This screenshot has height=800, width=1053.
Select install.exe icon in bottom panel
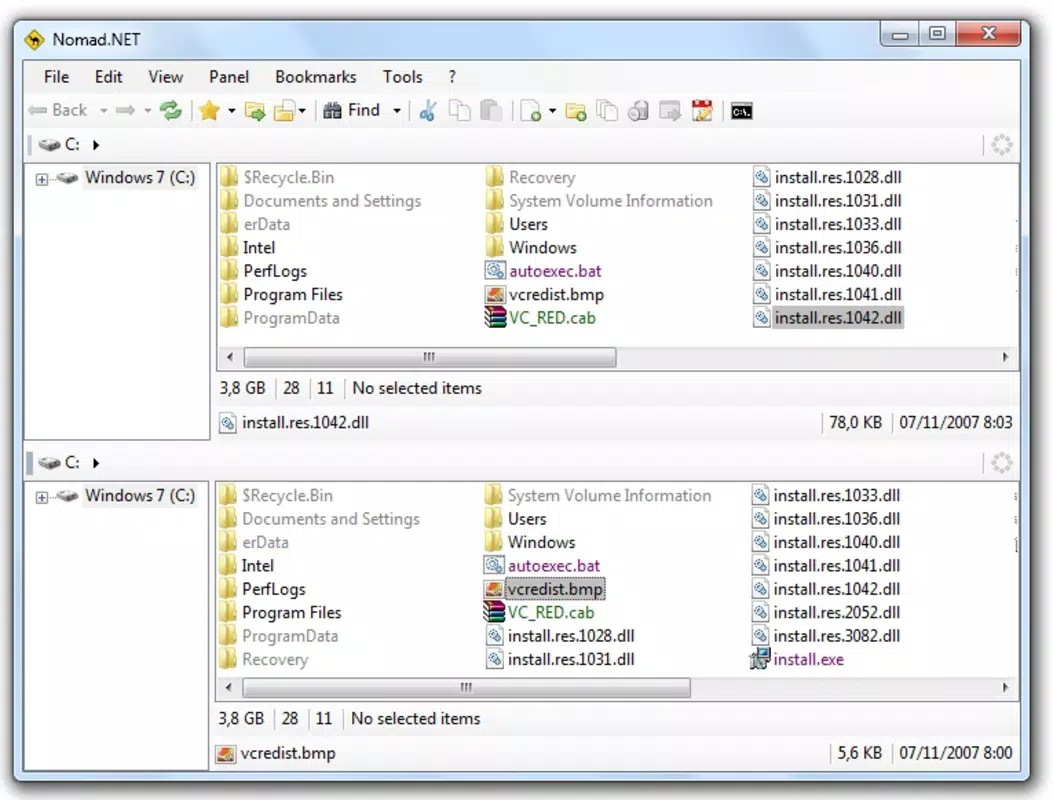click(760, 659)
